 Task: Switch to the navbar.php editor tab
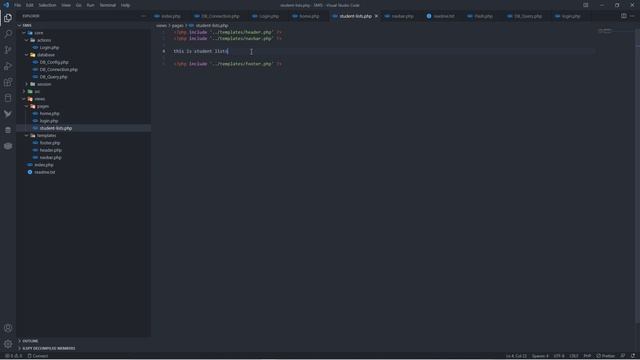pyautogui.click(x=402, y=16)
